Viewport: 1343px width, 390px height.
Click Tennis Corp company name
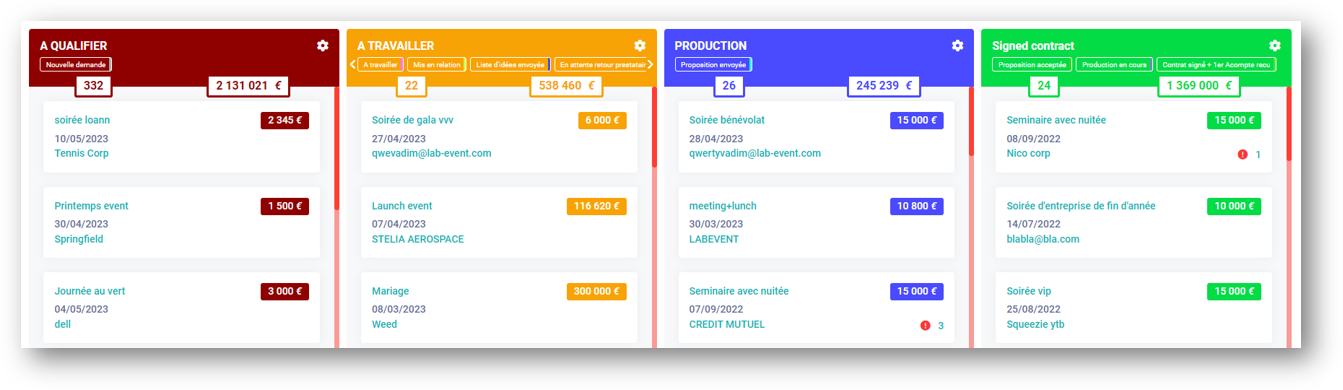tap(82, 154)
